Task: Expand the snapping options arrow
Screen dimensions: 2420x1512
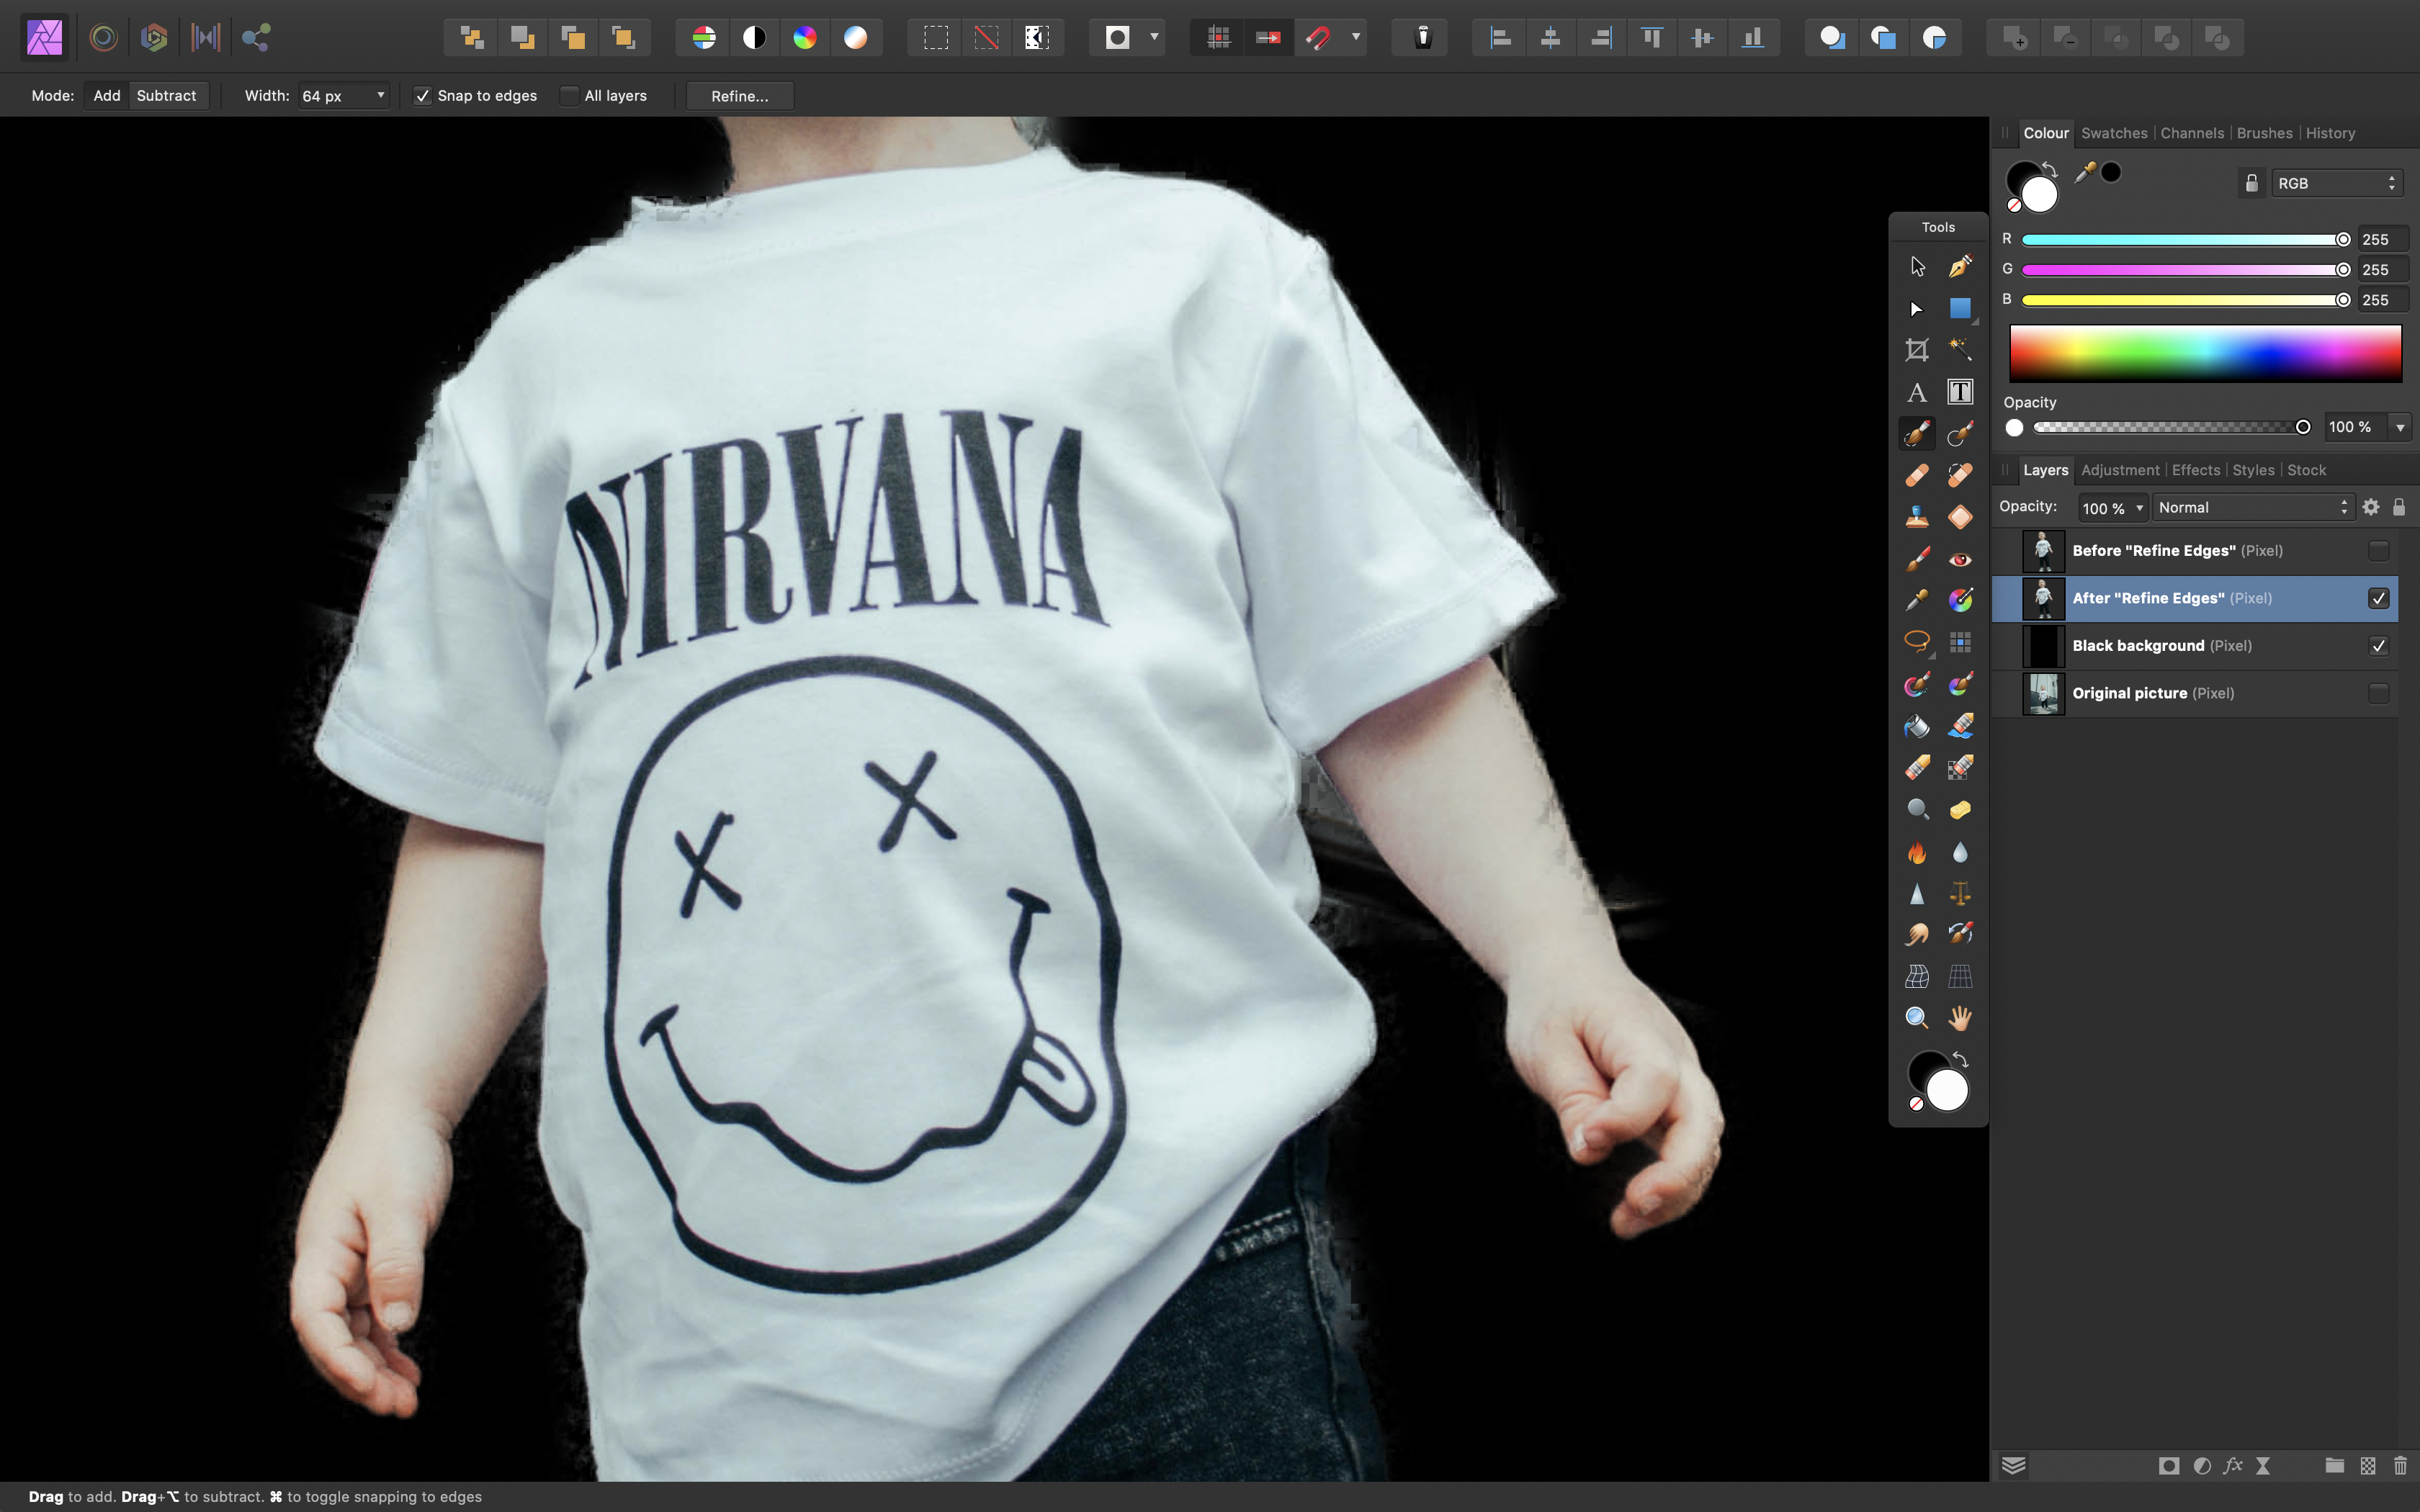Action: pyautogui.click(x=1356, y=38)
